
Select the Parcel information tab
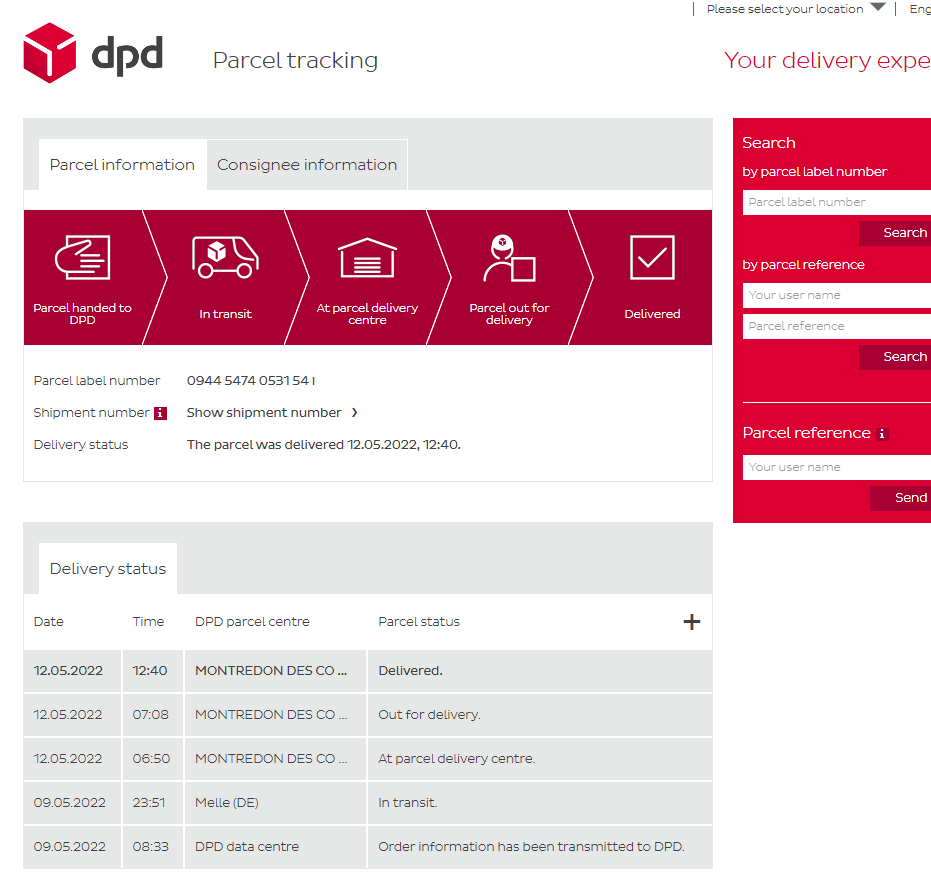[x=122, y=165]
